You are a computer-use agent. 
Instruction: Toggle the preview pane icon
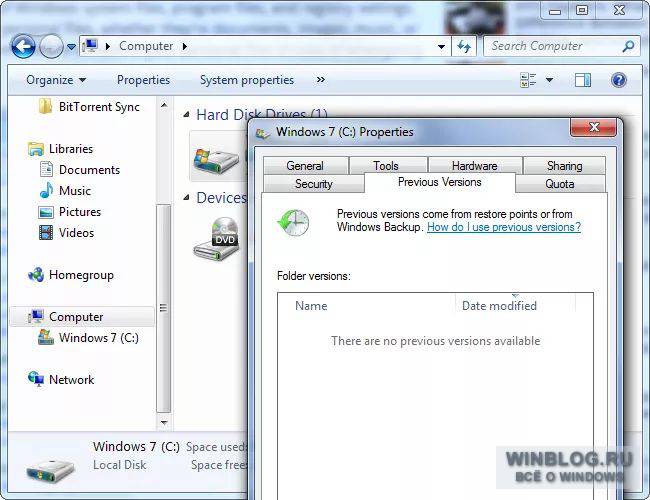[x=582, y=80]
